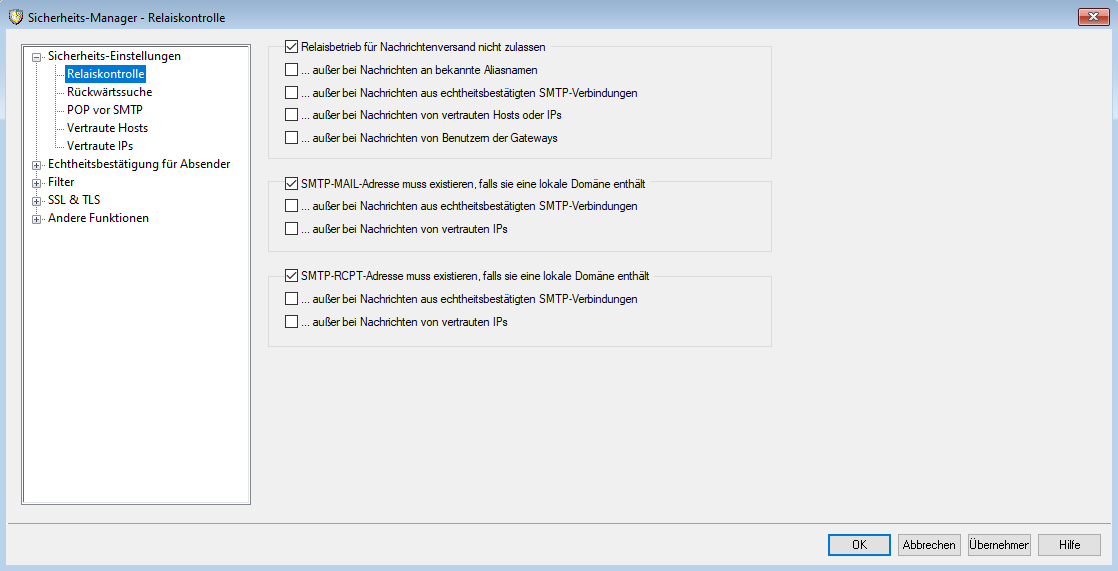Uncheck Relaisbetrieb für Nachrichtenversand nicht zulassen
Viewport: 1118px width, 571px height.
292,46
